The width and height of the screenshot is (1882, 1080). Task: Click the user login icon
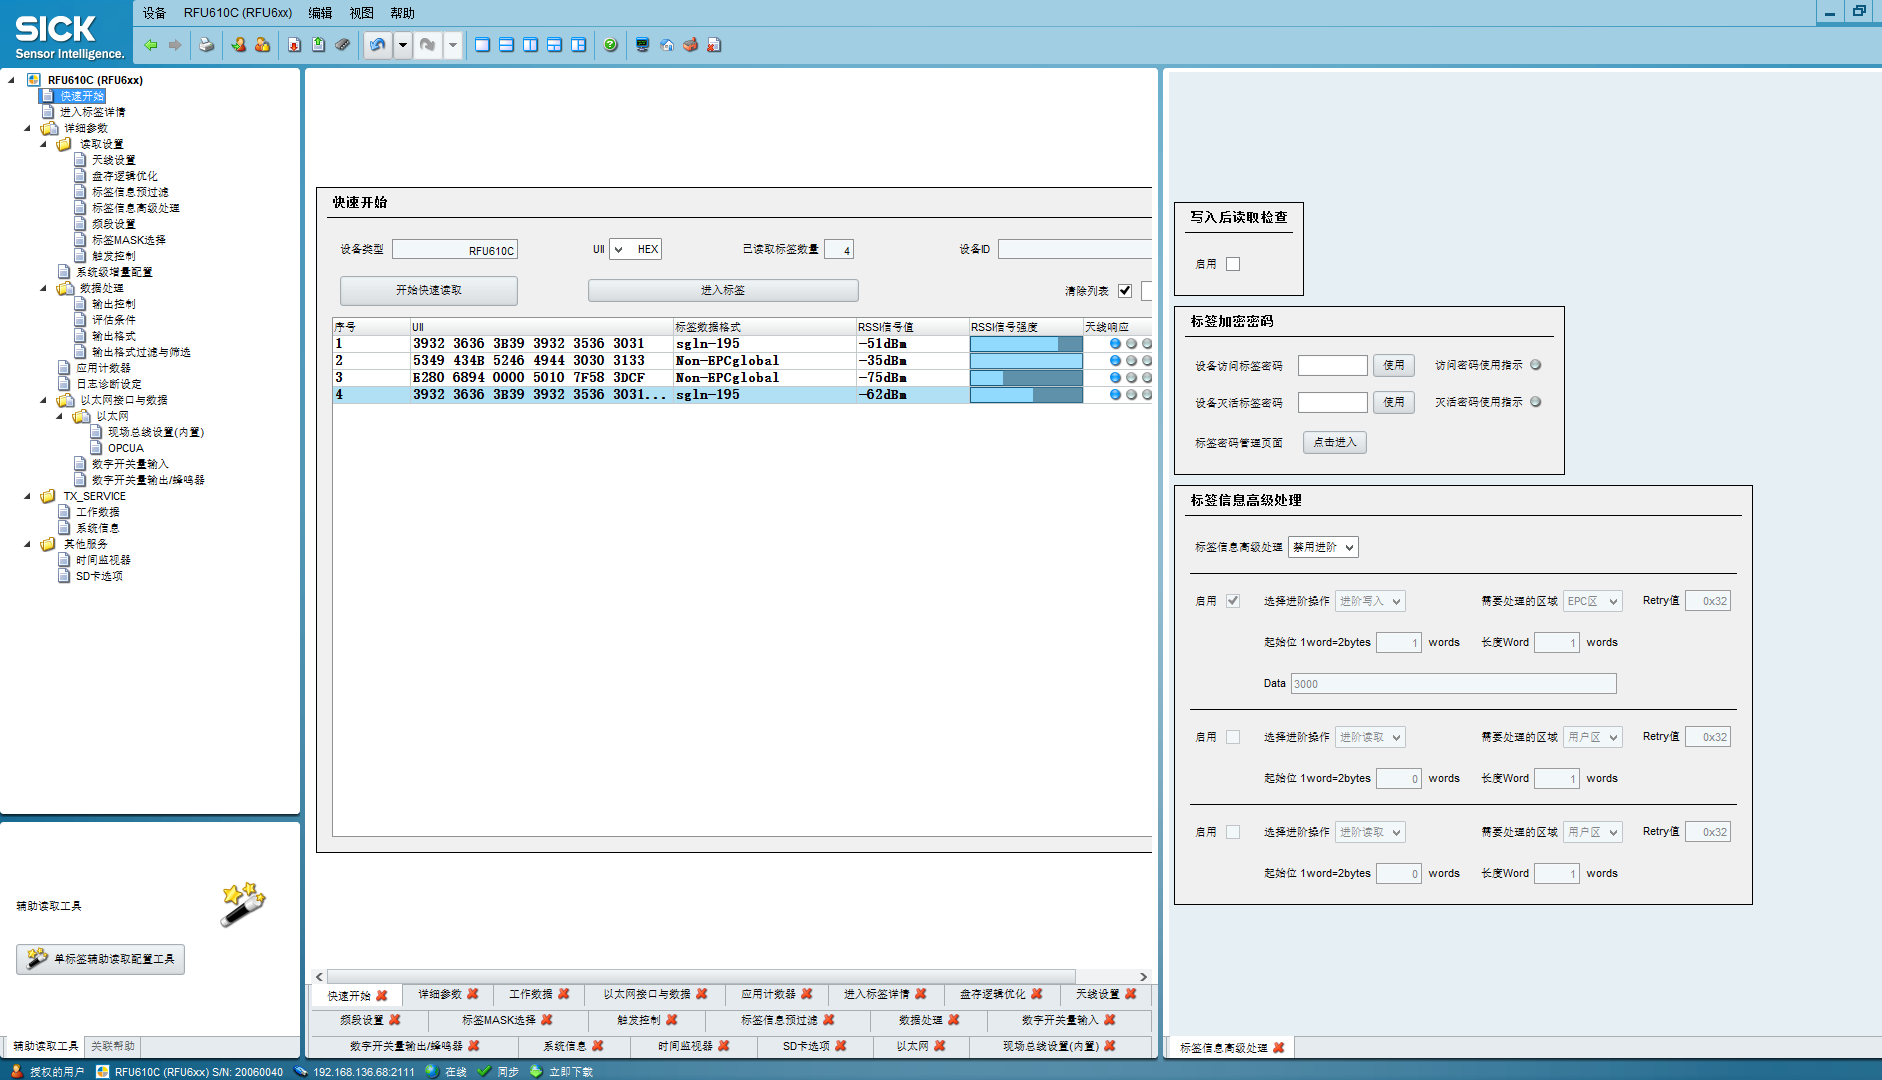pos(238,45)
